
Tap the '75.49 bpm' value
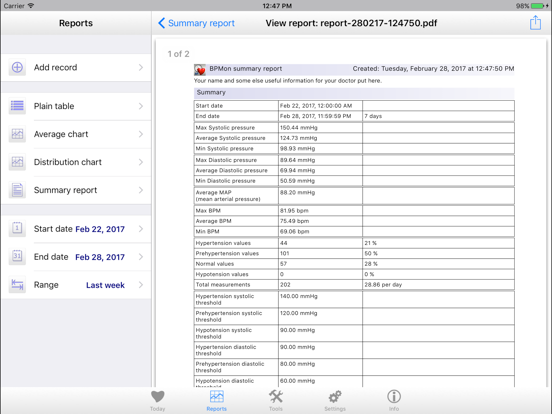294,221
